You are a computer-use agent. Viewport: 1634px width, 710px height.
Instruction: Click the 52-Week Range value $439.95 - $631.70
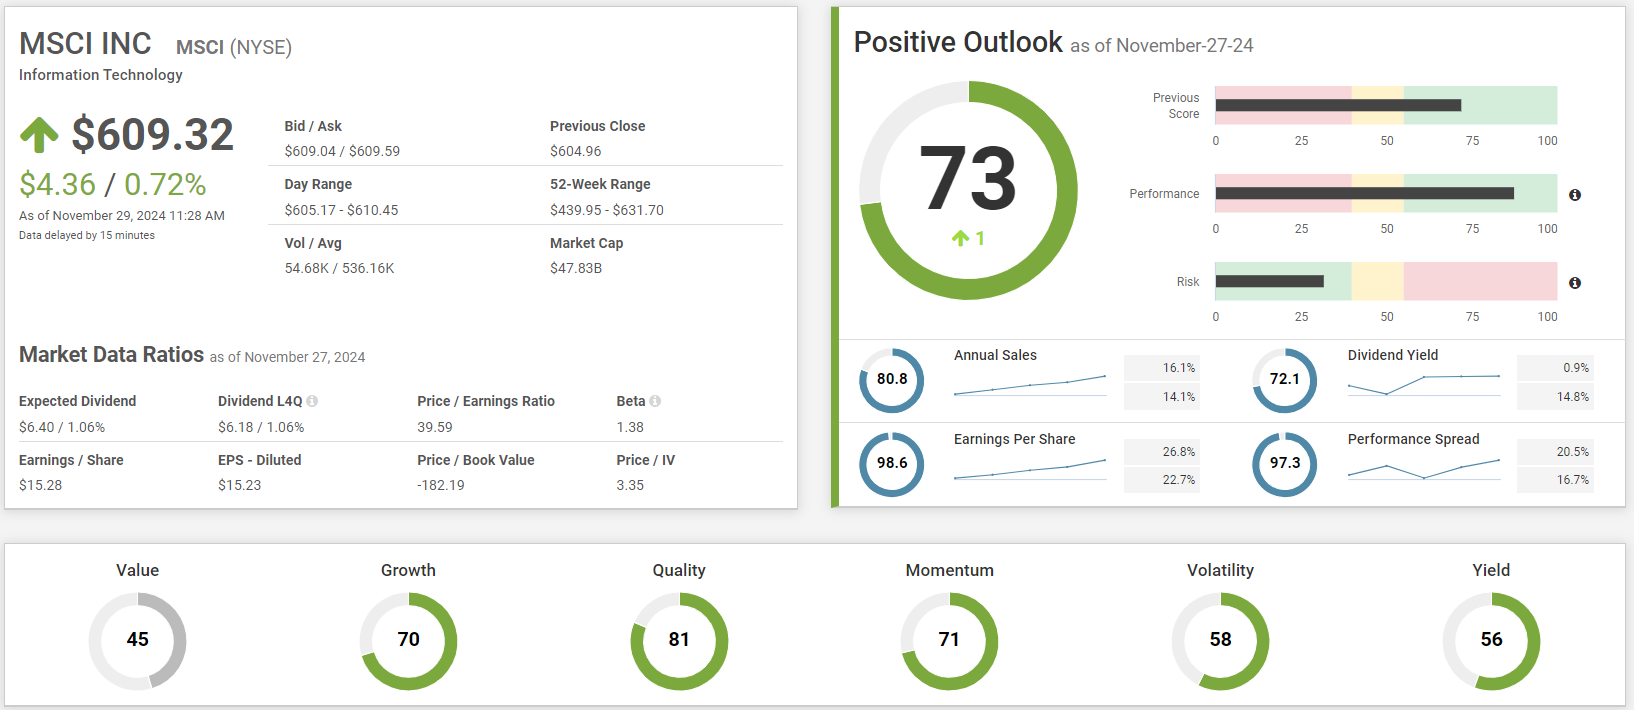coord(607,210)
